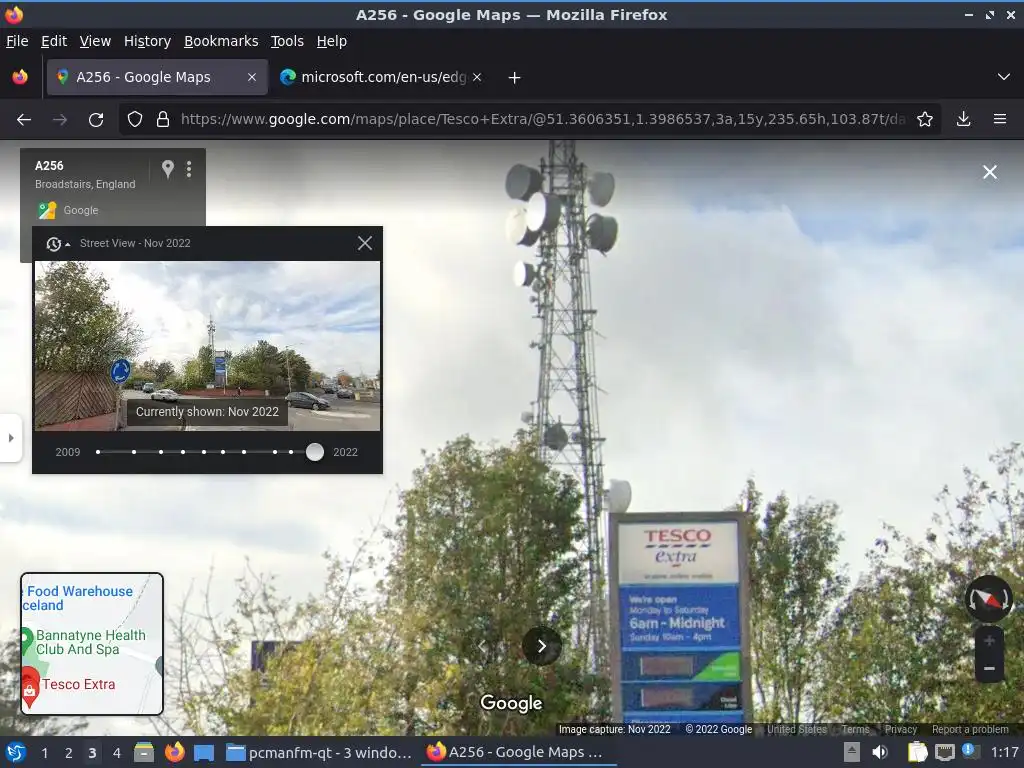1024x768 pixels.
Task: Click Report a problem link
Action: [970, 729]
